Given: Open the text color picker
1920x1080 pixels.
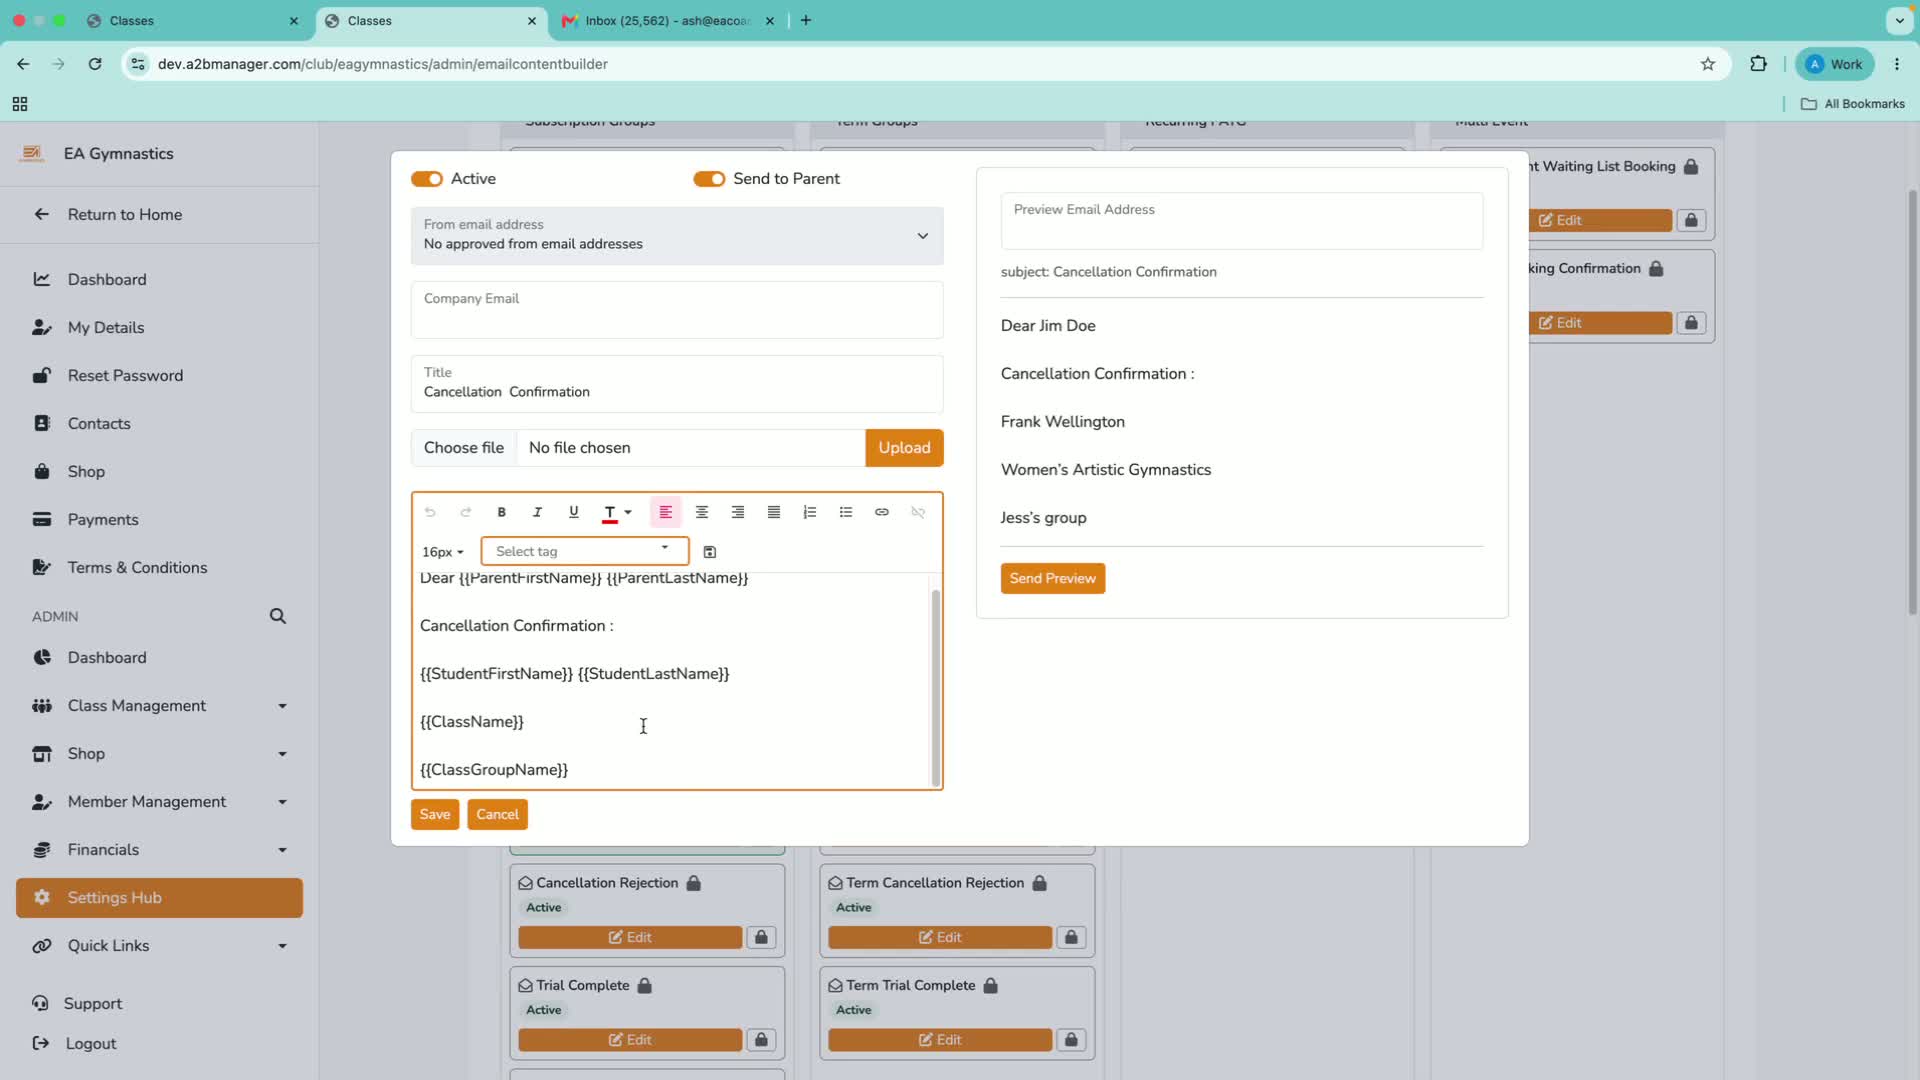Looking at the screenshot, I should (x=617, y=512).
